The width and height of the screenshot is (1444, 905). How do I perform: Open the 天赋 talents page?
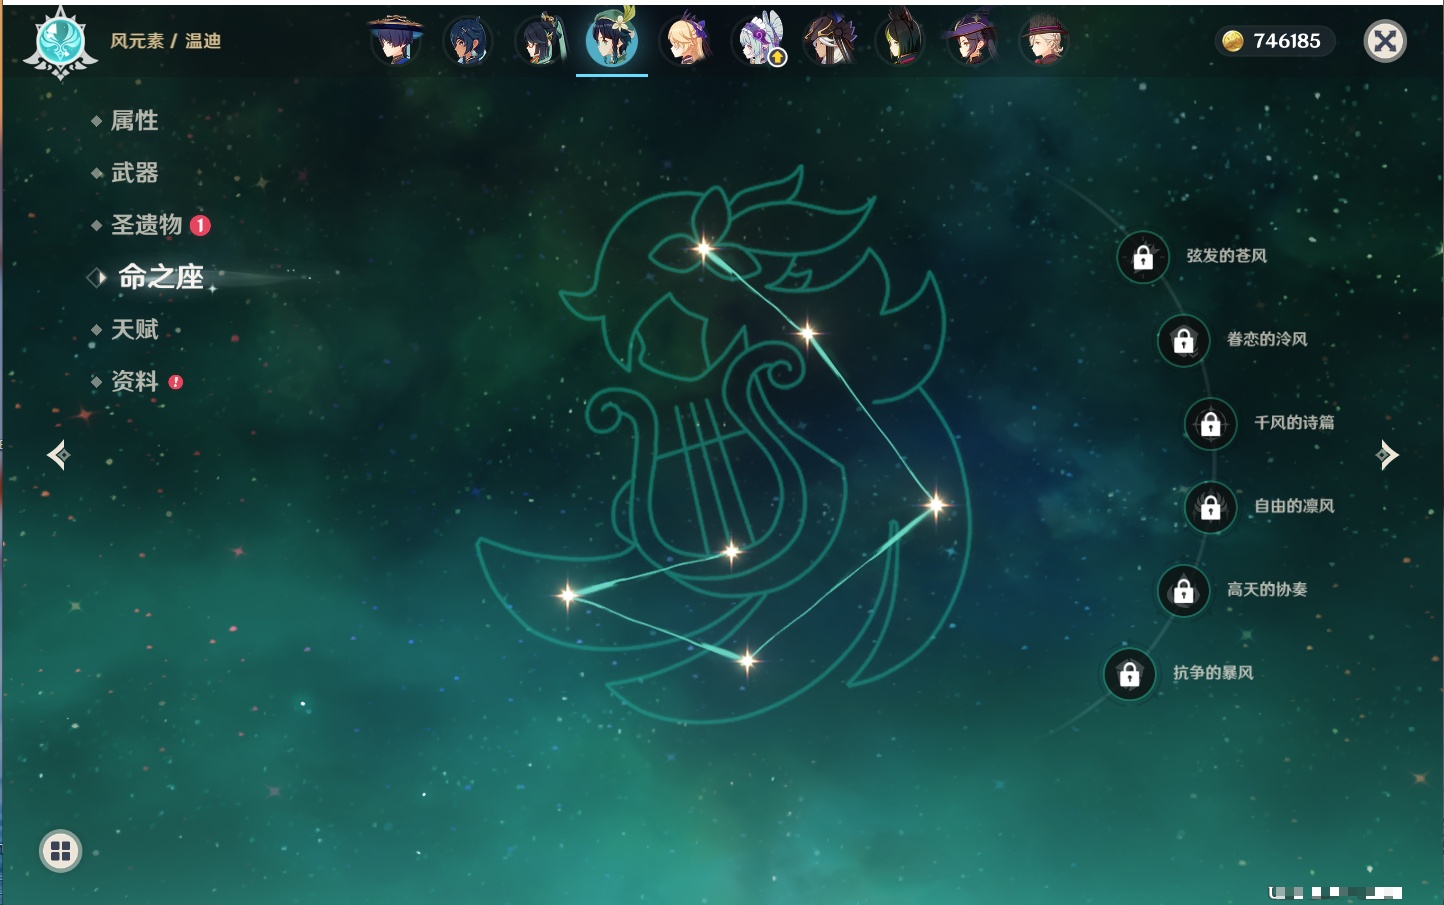[134, 329]
